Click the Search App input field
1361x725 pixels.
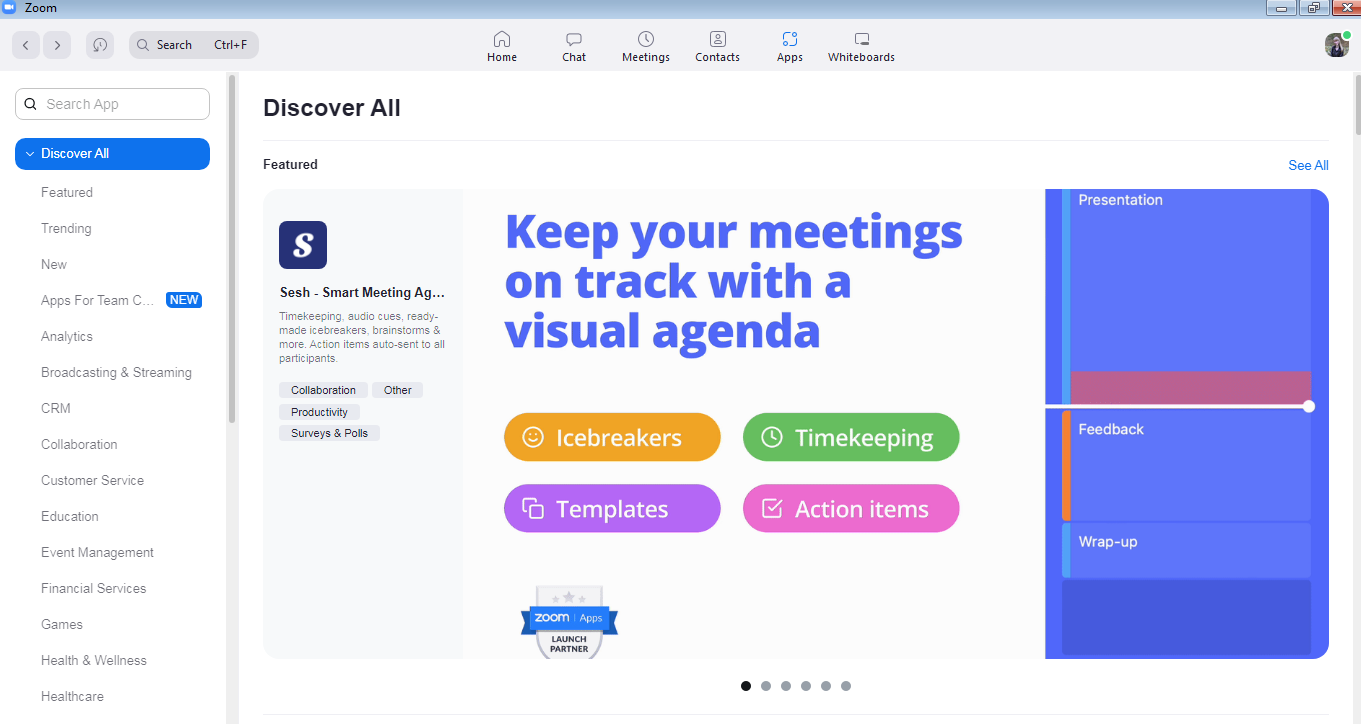coord(112,104)
